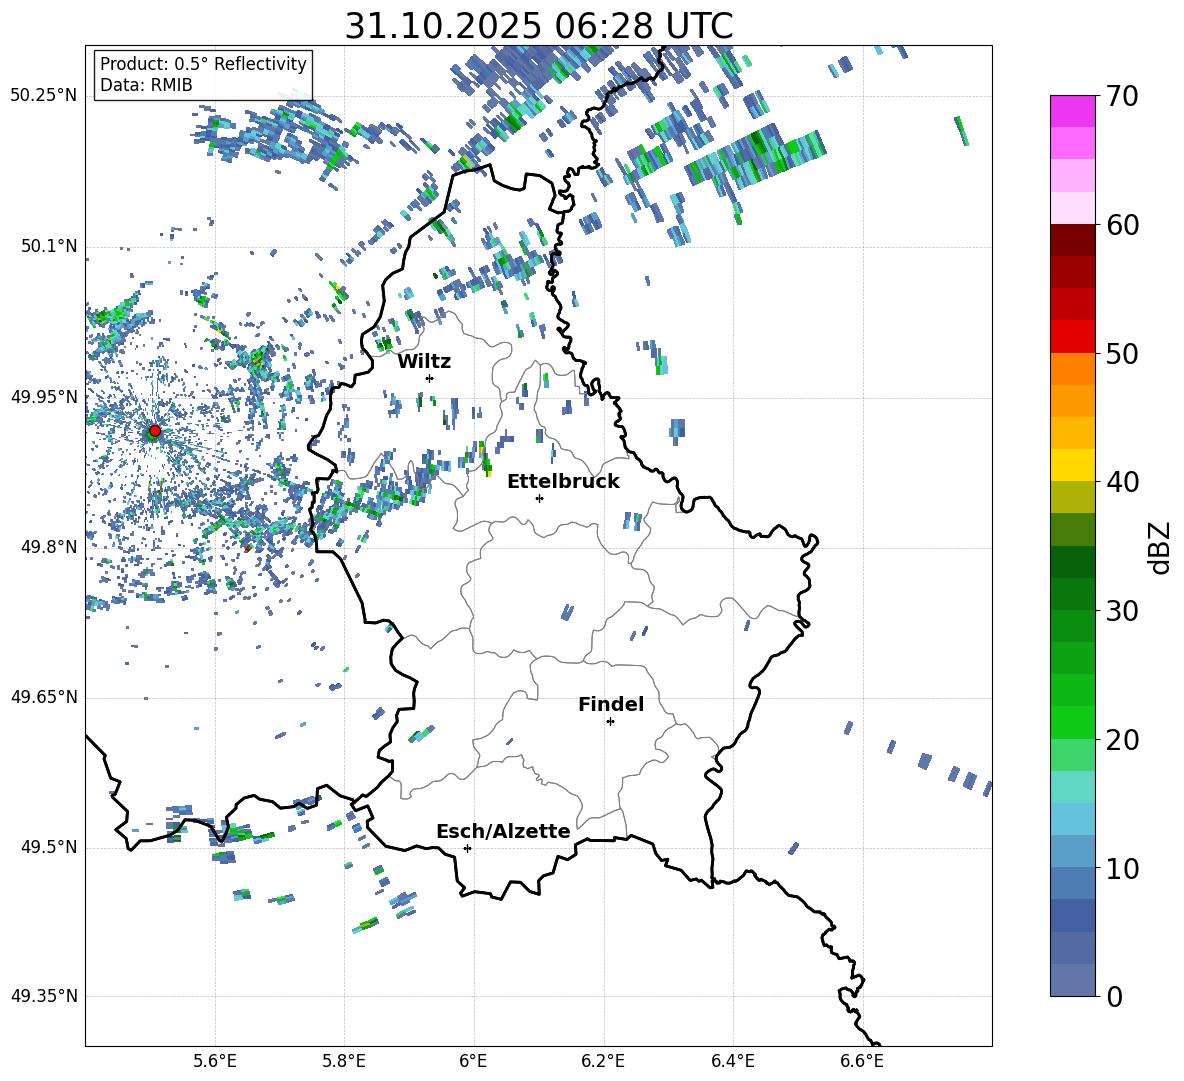Click the 40 tick label on colorbar

tap(1122, 482)
